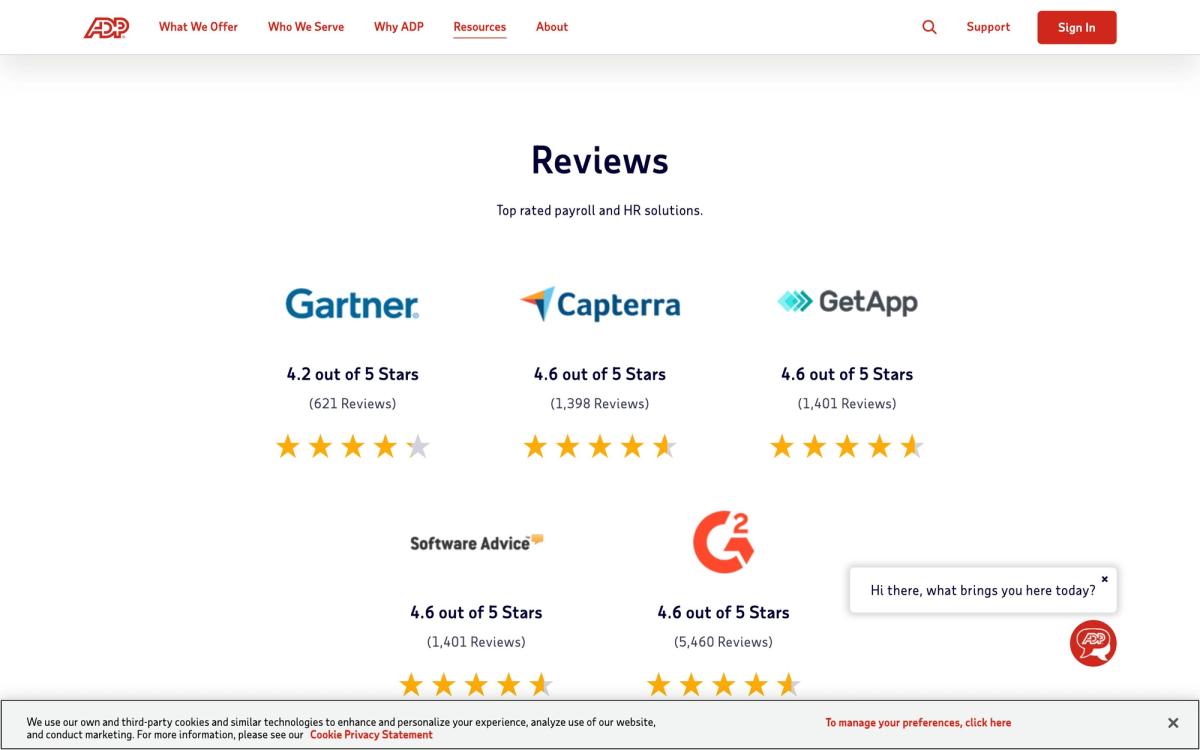1200x750 pixels.
Task: Click the G2 logo
Action: (x=723, y=542)
